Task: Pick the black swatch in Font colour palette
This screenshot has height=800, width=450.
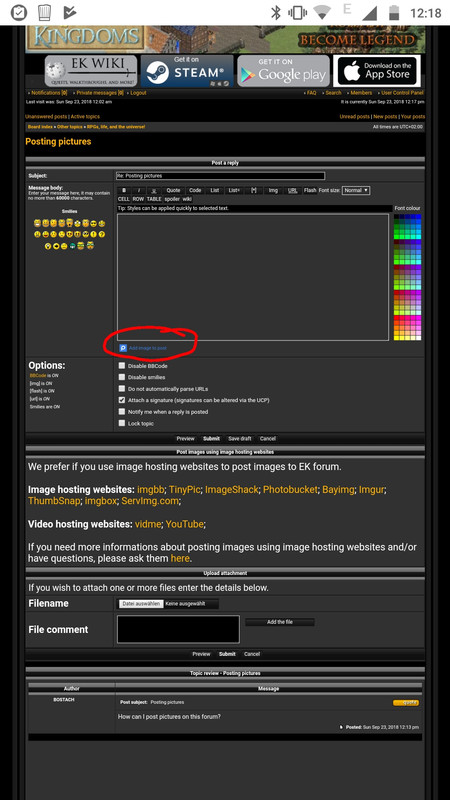Action: tap(396, 217)
